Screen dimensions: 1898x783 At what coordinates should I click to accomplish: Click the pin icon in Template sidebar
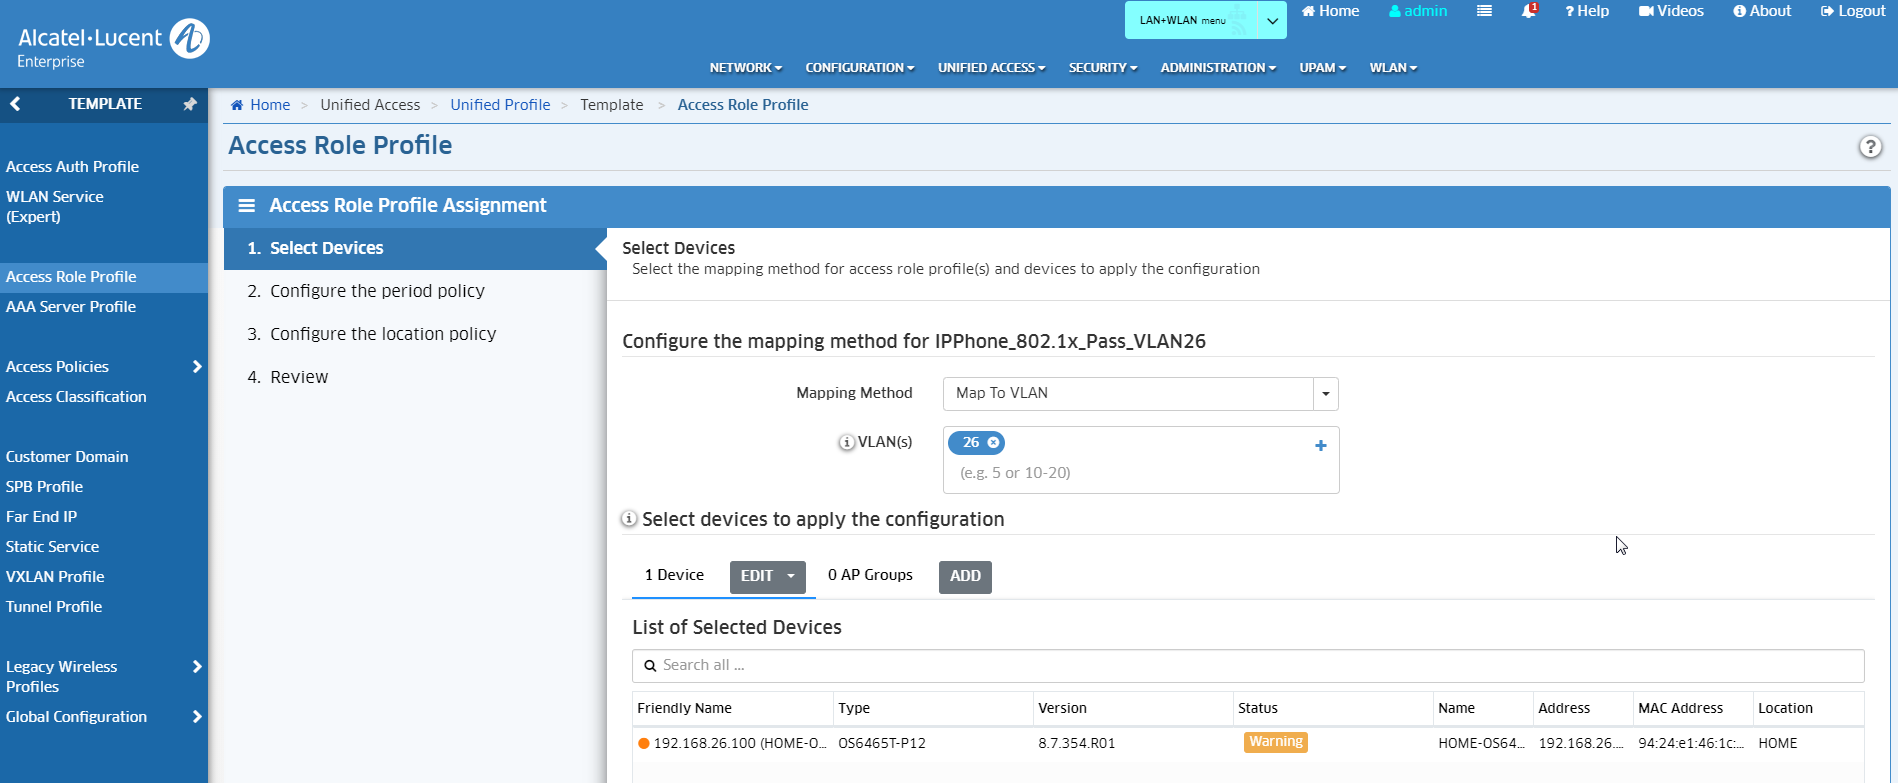pyautogui.click(x=189, y=104)
